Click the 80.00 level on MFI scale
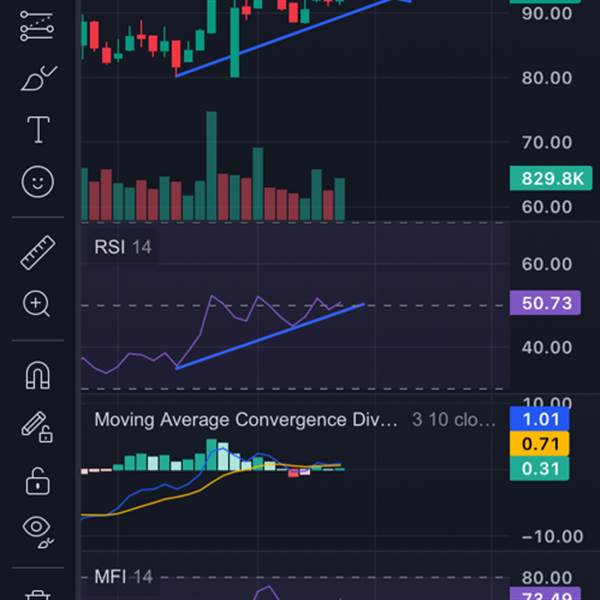Screen dimensions: 600x600 tap(547, 578)
